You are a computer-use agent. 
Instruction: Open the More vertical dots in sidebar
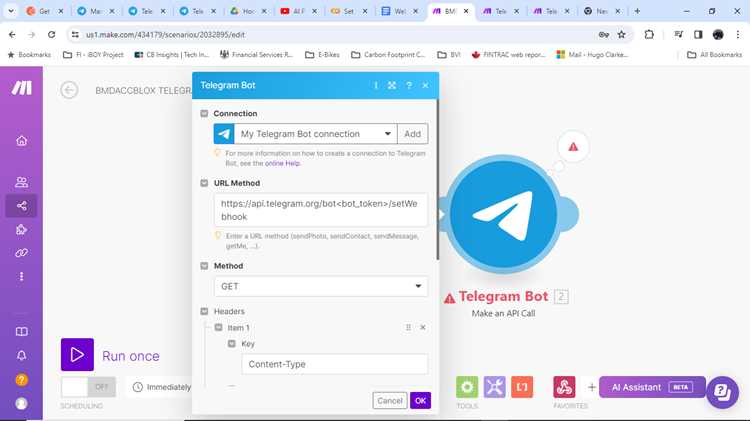[22, 277]
